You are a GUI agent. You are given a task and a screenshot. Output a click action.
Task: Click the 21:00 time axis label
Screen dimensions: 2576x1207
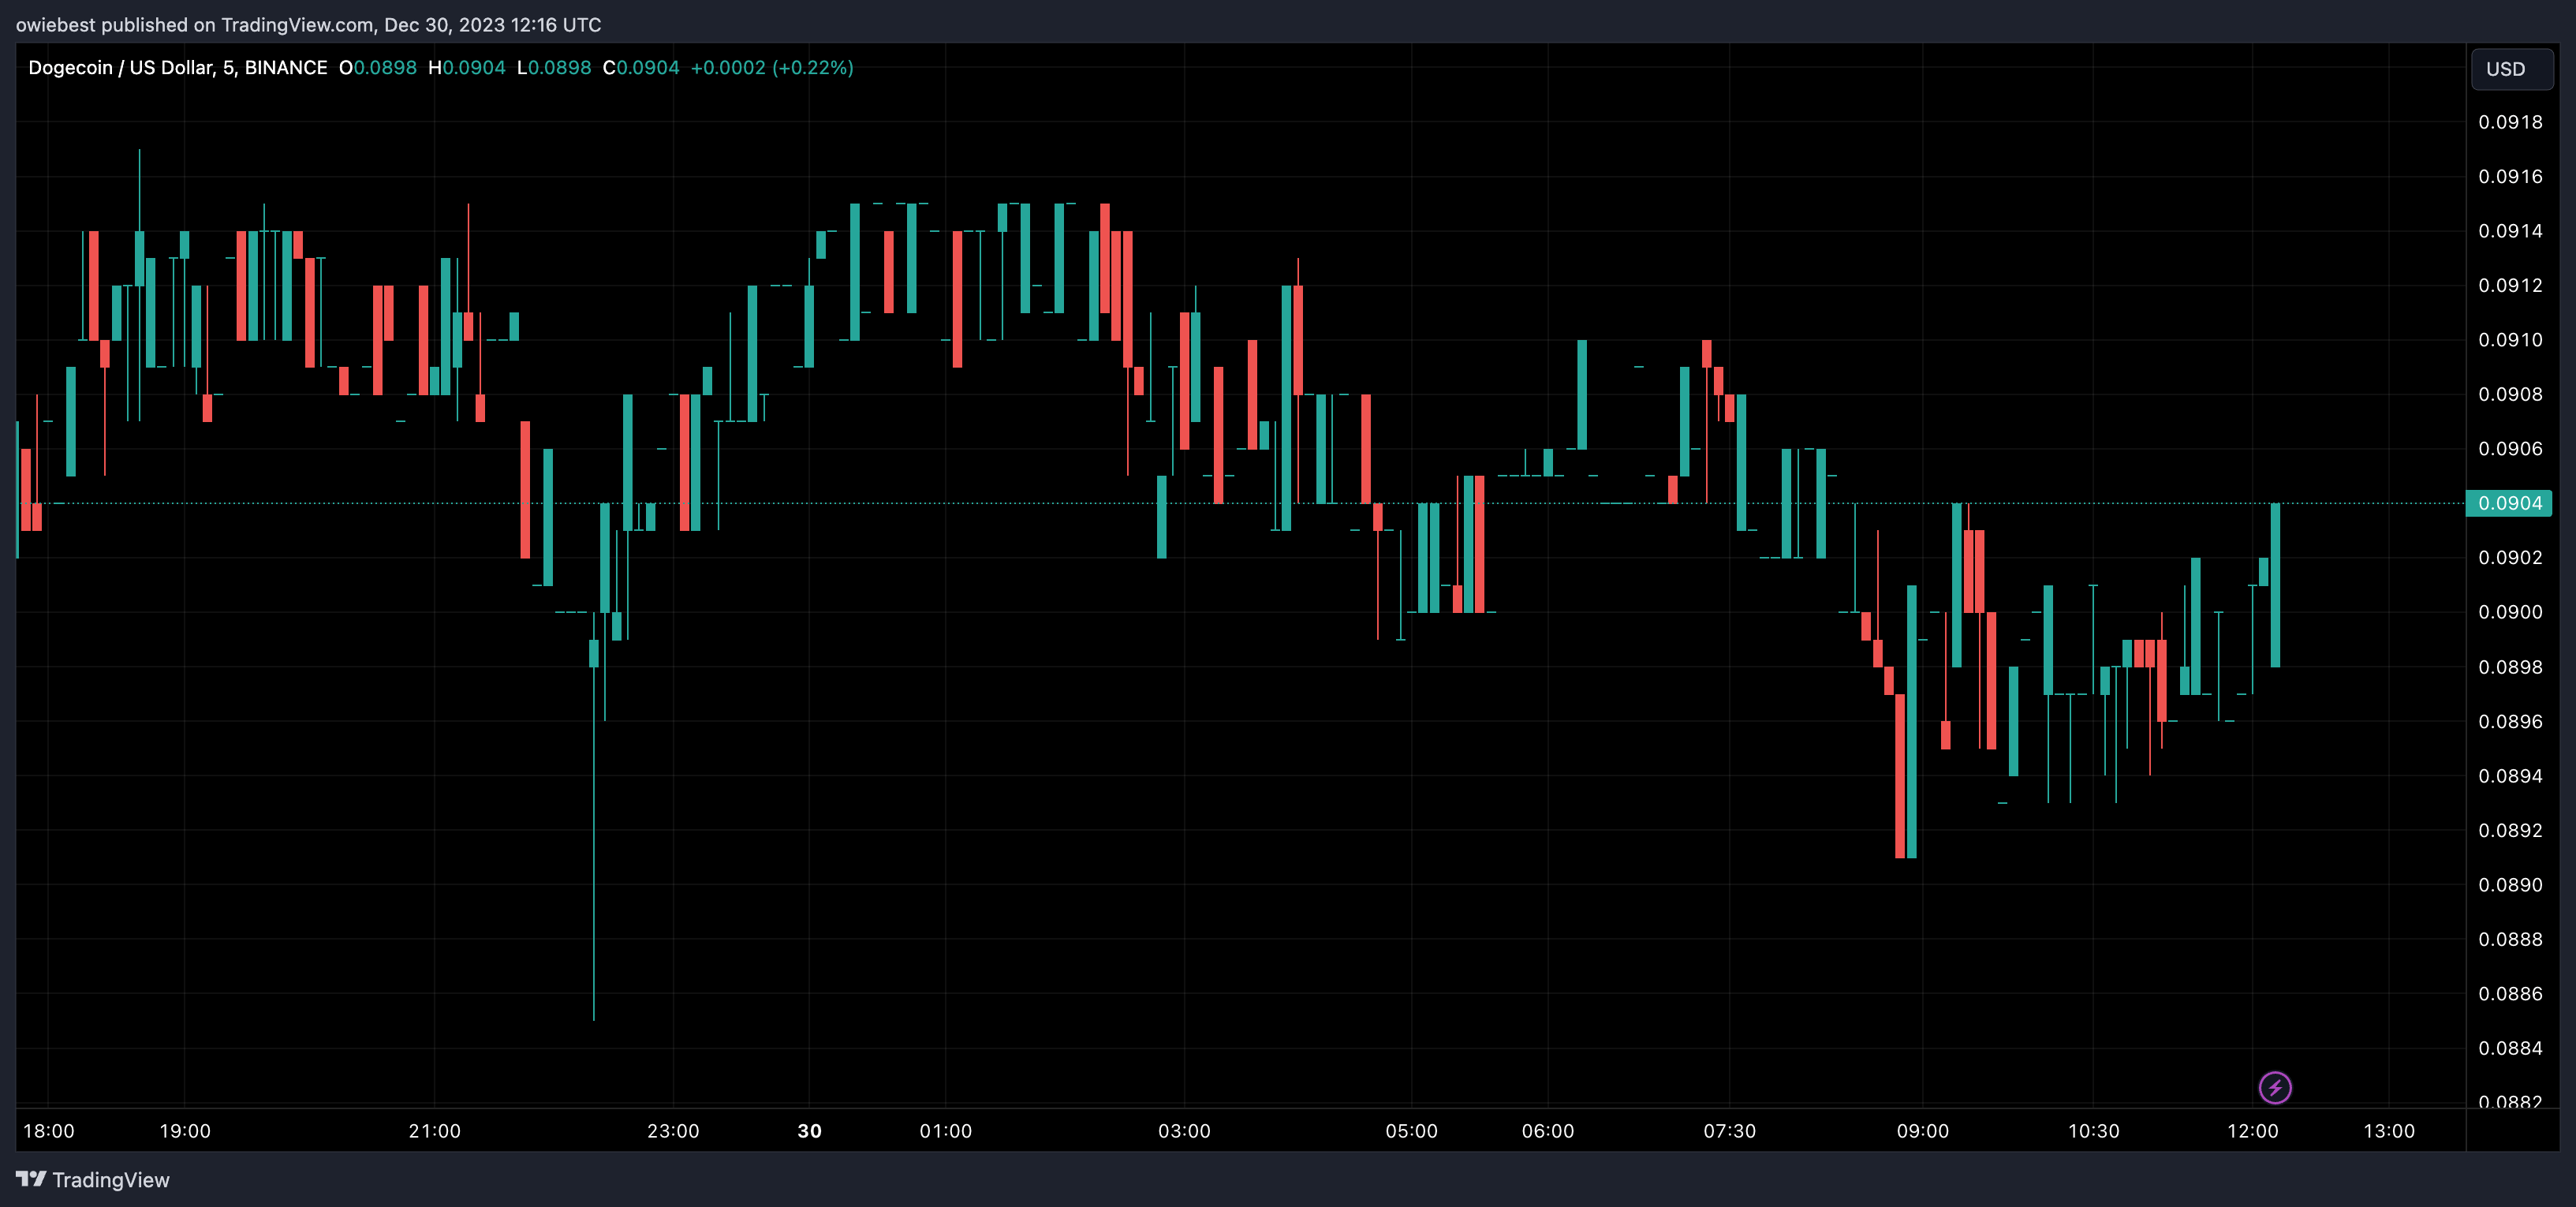(434, 1131)
